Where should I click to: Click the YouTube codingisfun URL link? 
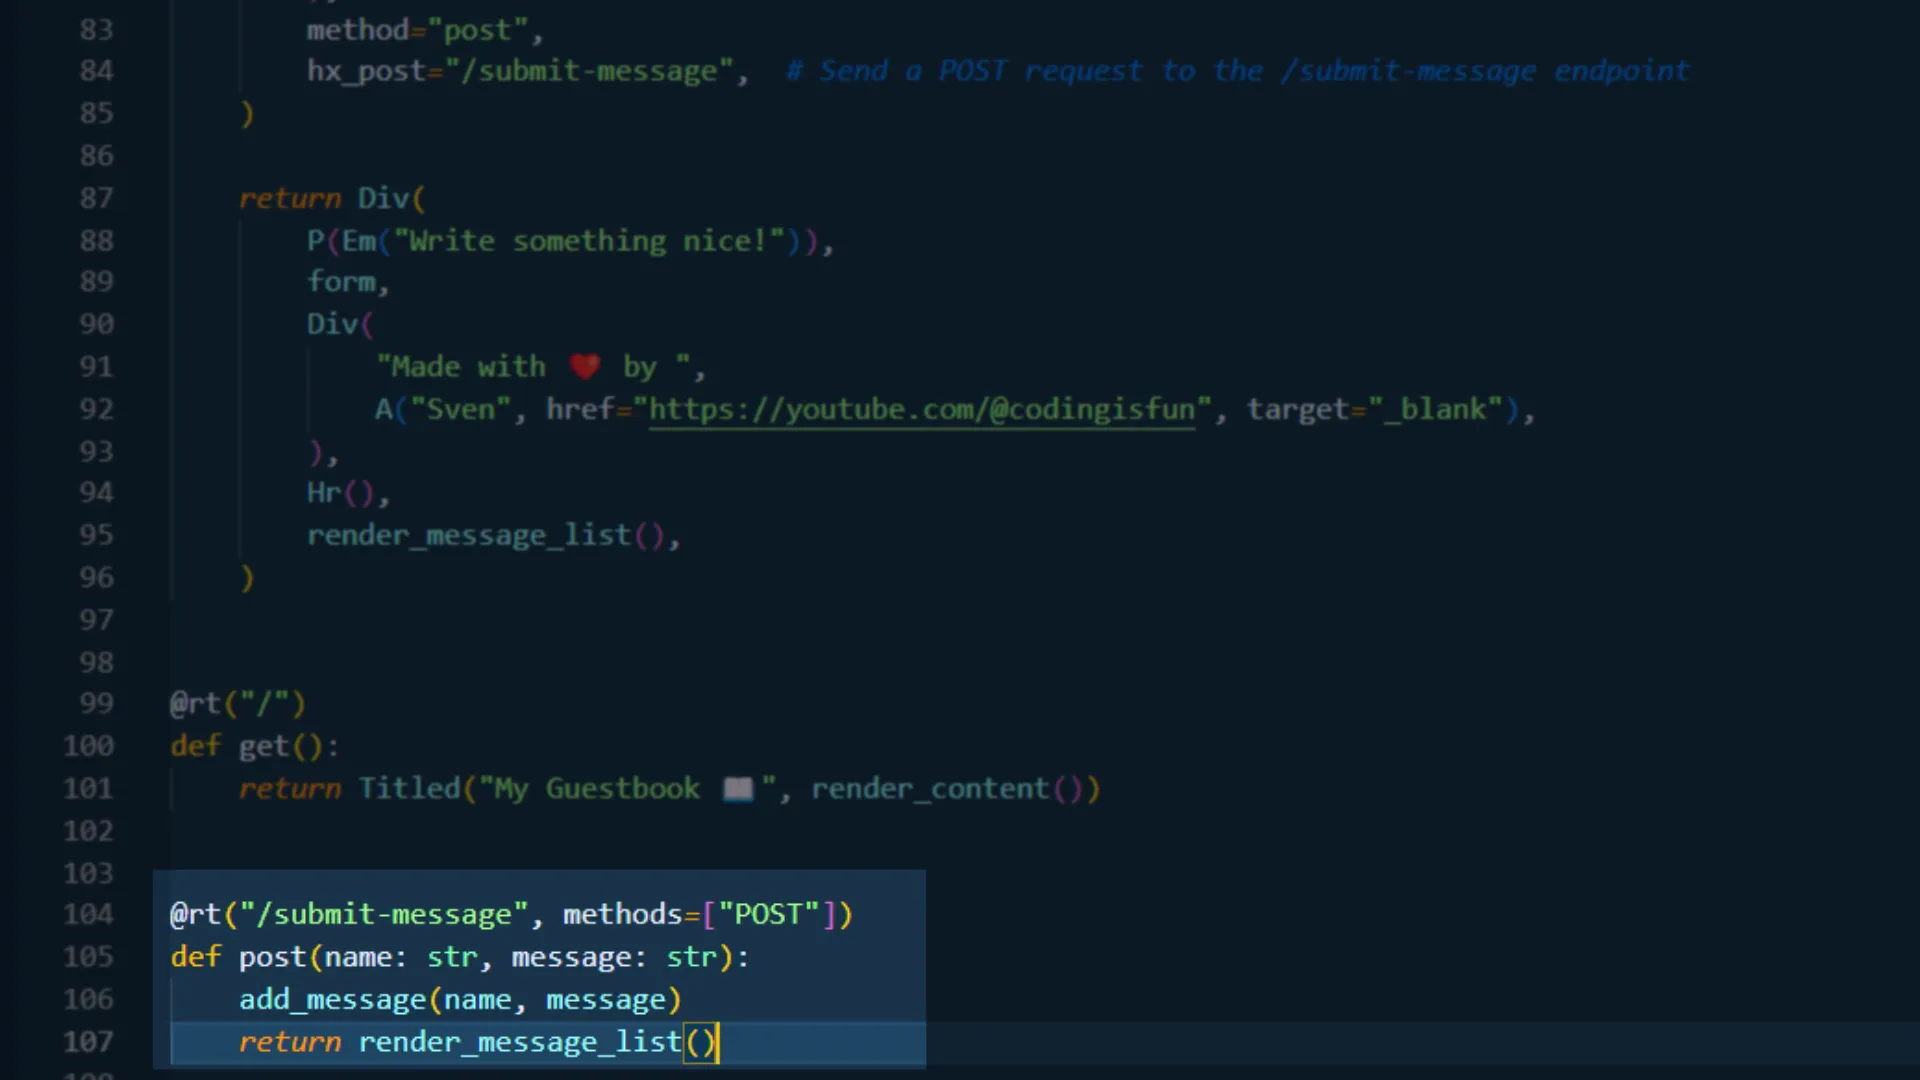[x=922, y=410]
